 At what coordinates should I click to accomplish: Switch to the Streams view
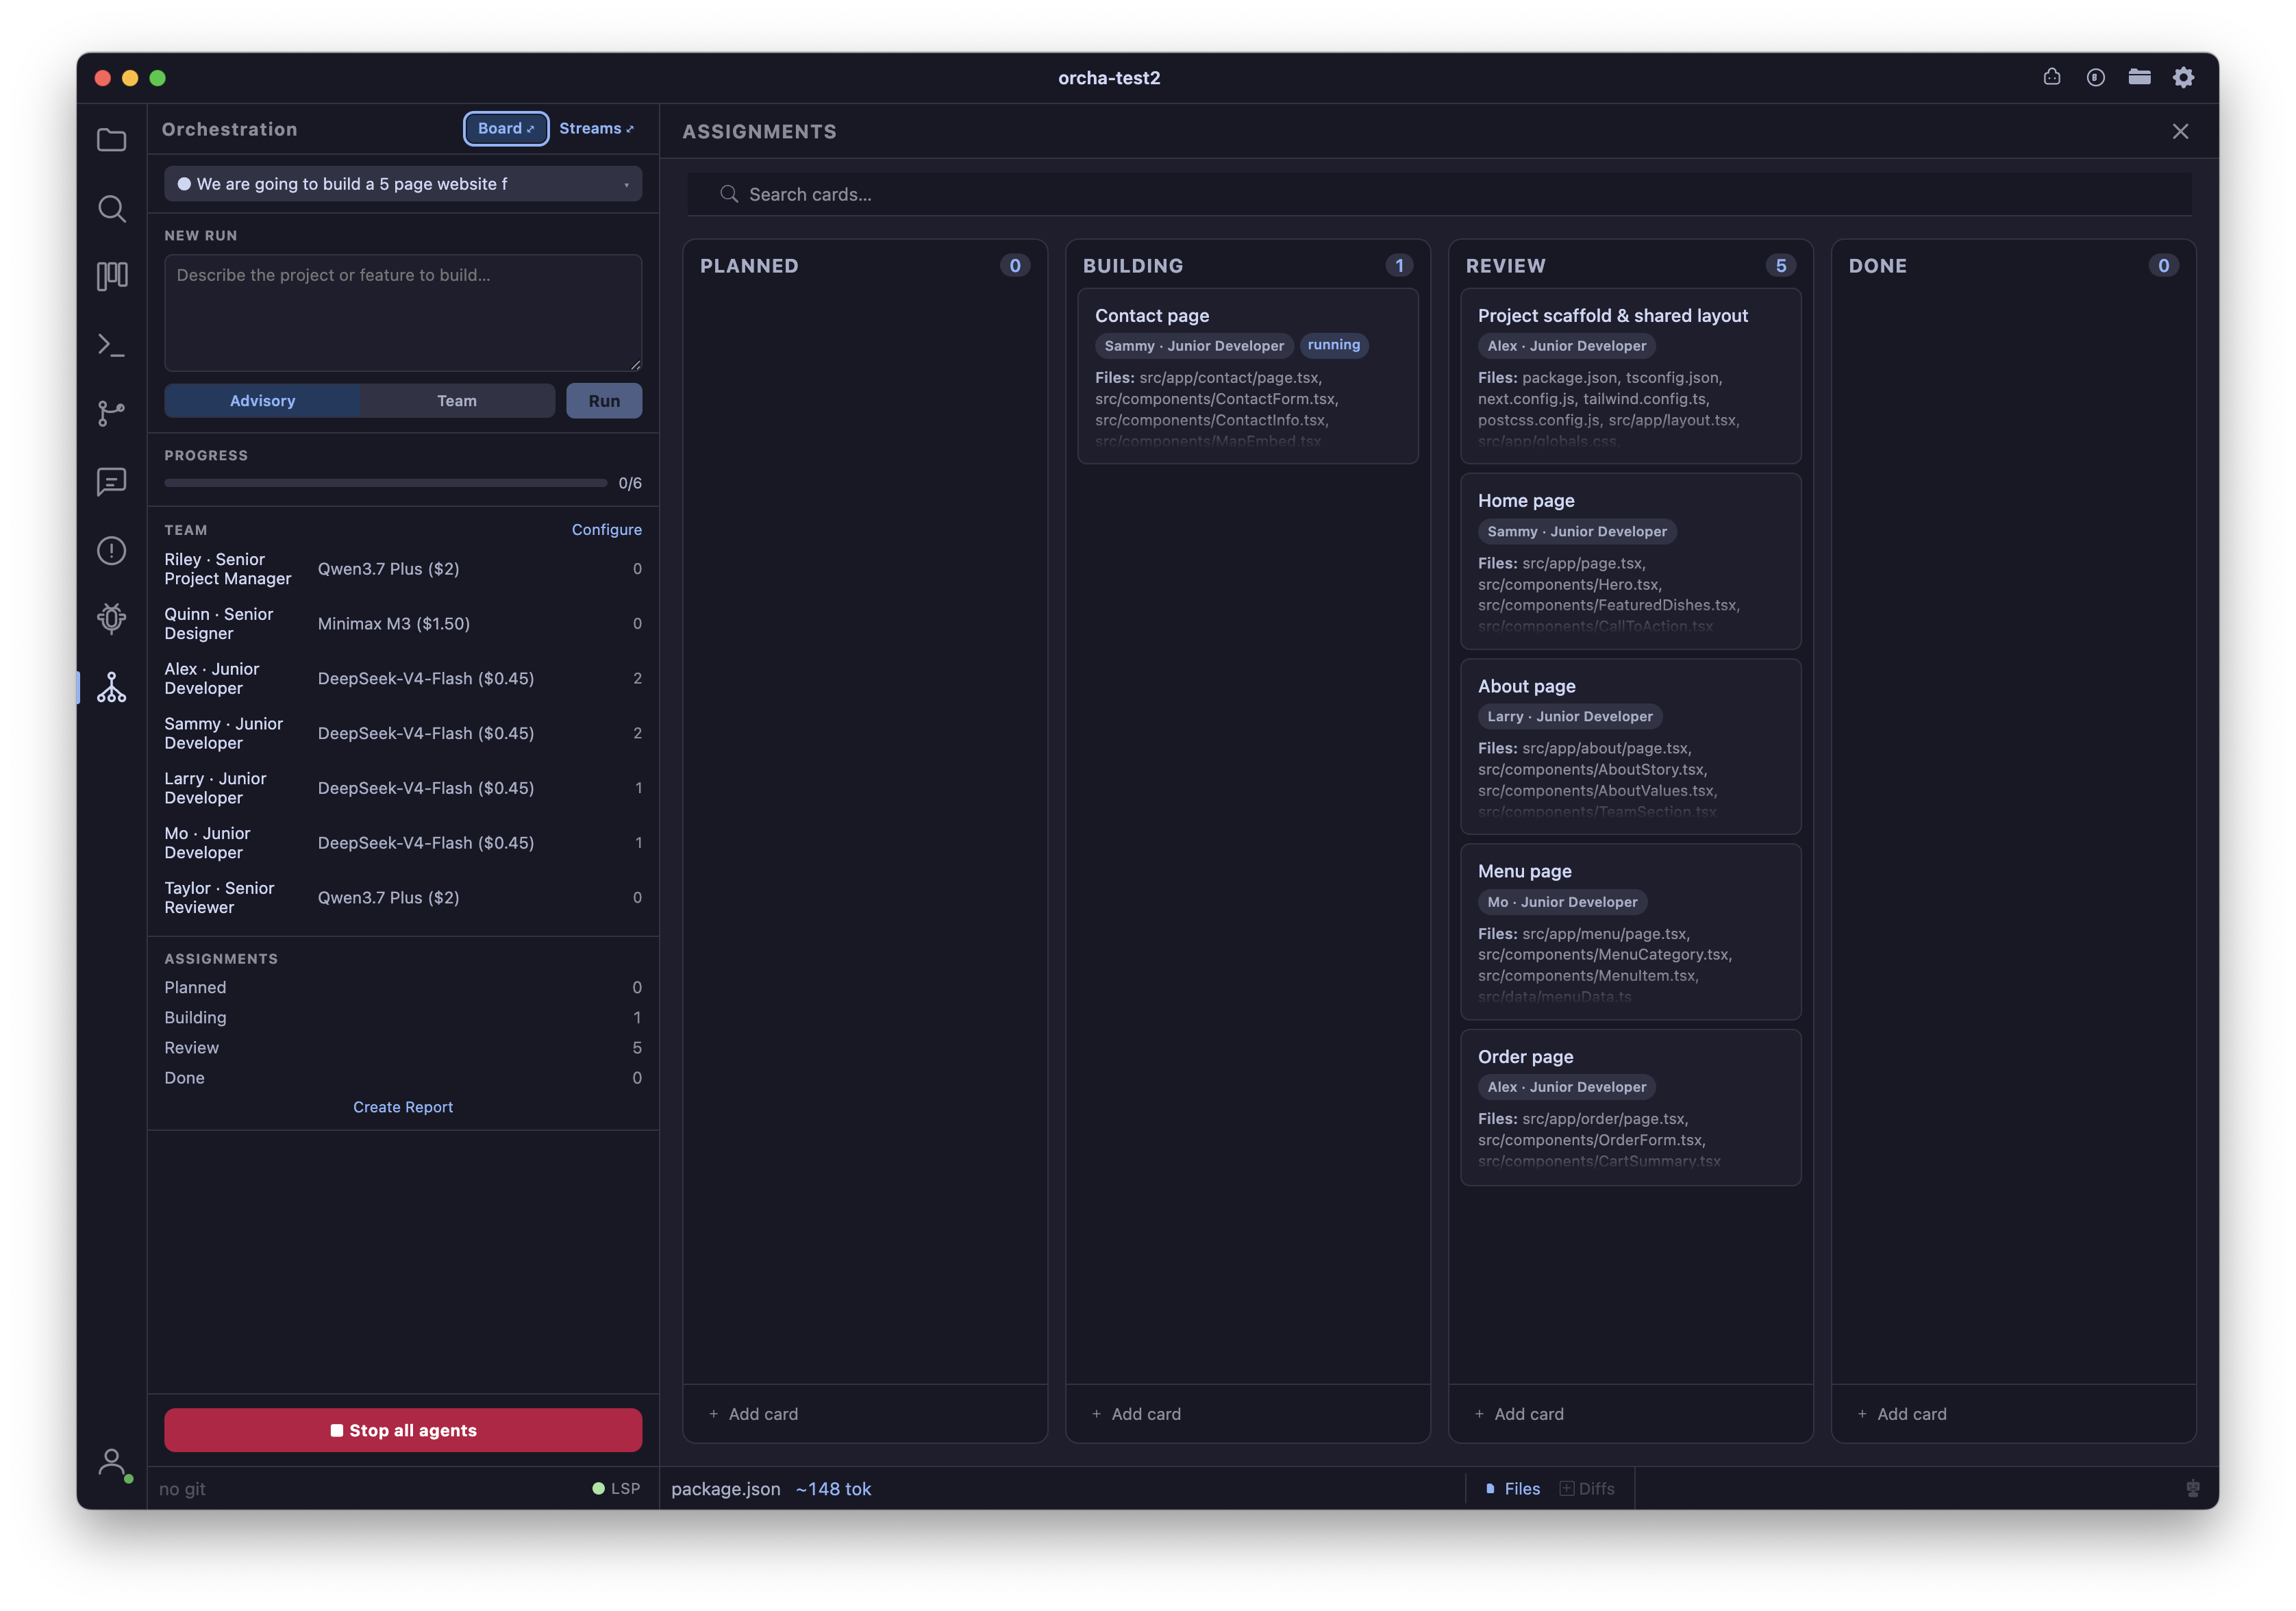click(596, 128)
